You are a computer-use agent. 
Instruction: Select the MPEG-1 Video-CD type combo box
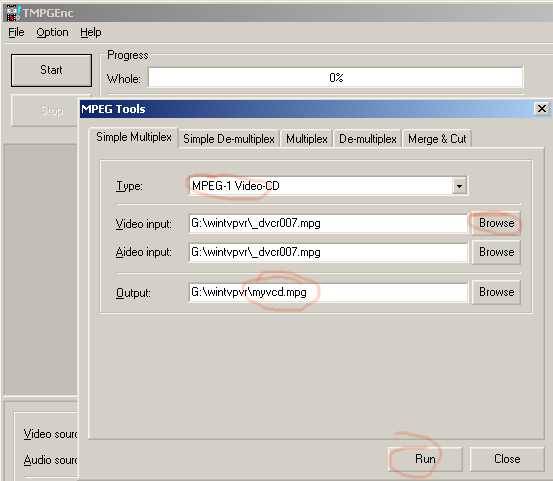[x=328, y=186]
